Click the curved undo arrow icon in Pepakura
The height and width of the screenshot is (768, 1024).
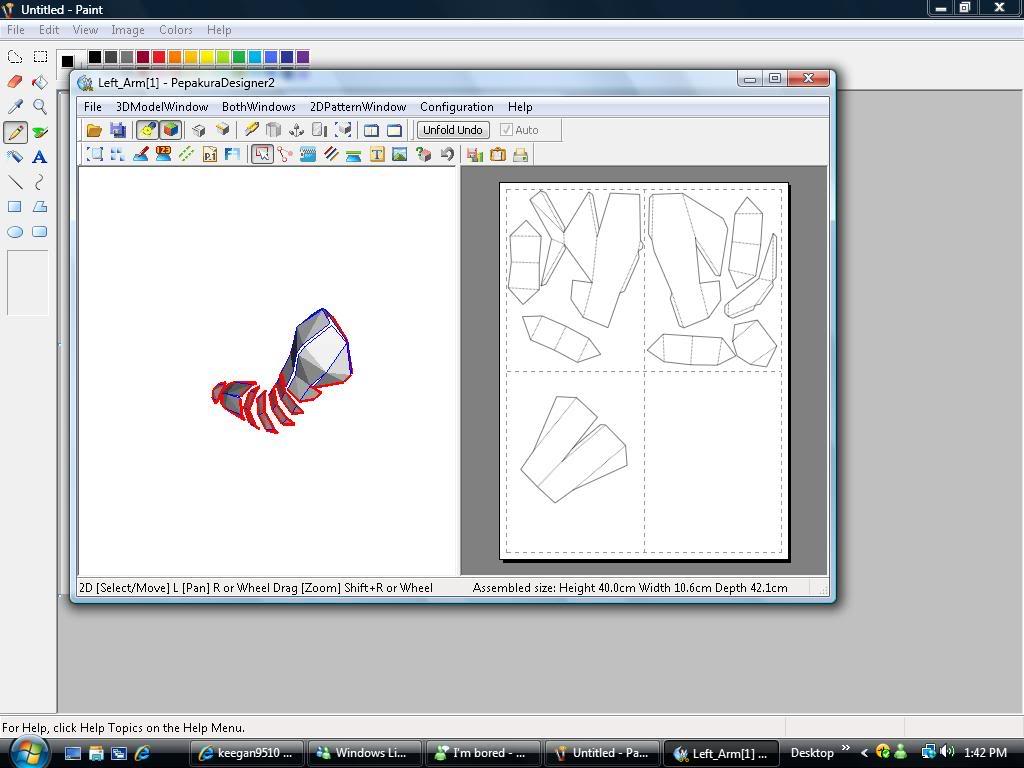click(447, 155)
